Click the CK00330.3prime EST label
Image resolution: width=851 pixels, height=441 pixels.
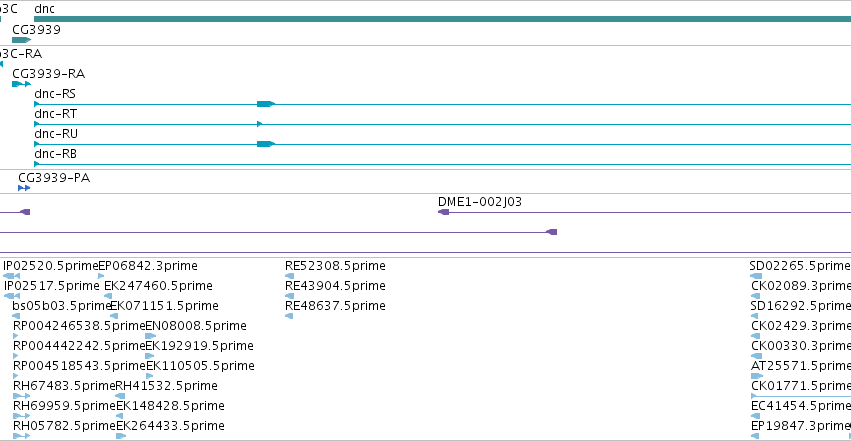coord(801,346)
